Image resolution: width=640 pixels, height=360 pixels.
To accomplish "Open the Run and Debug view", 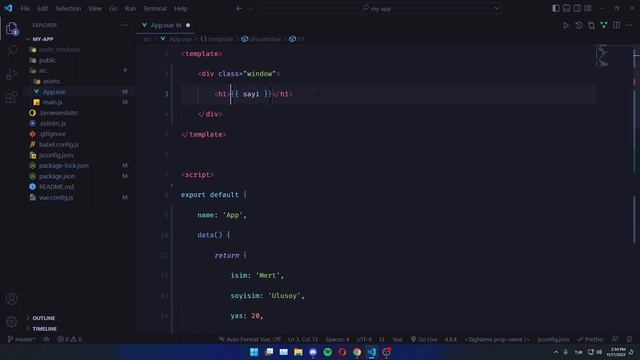I will pyautogui.click(x=11, y=74).
